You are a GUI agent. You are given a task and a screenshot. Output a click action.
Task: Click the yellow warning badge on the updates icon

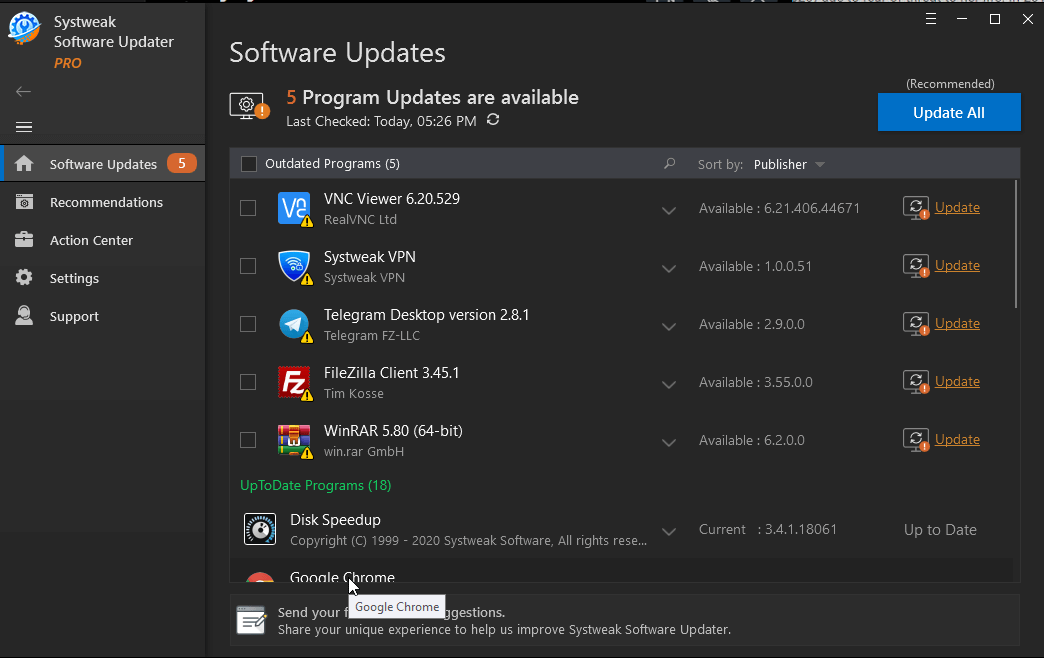point(261,113)
